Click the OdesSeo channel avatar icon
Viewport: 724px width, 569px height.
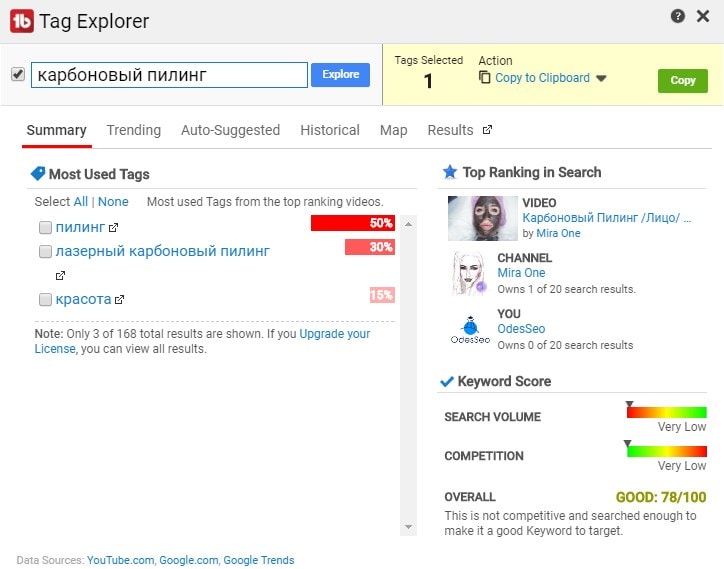coord(468,330)
